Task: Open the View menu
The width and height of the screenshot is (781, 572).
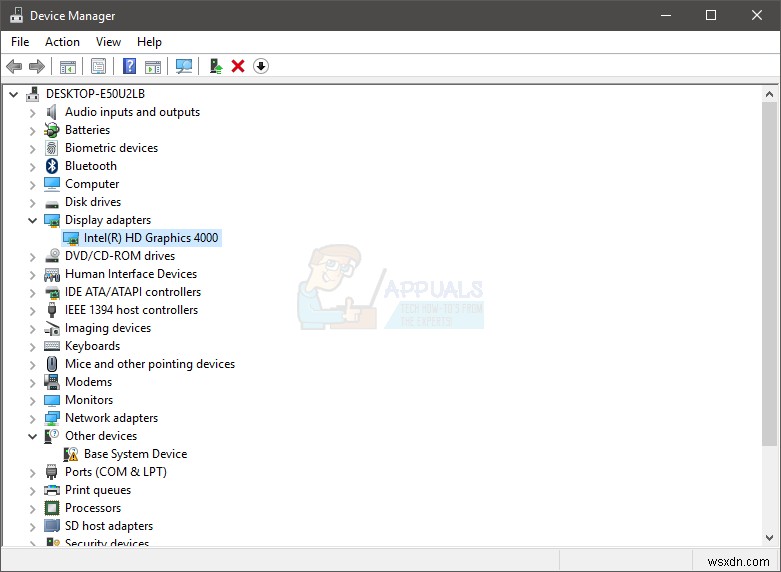Action: 108,42
